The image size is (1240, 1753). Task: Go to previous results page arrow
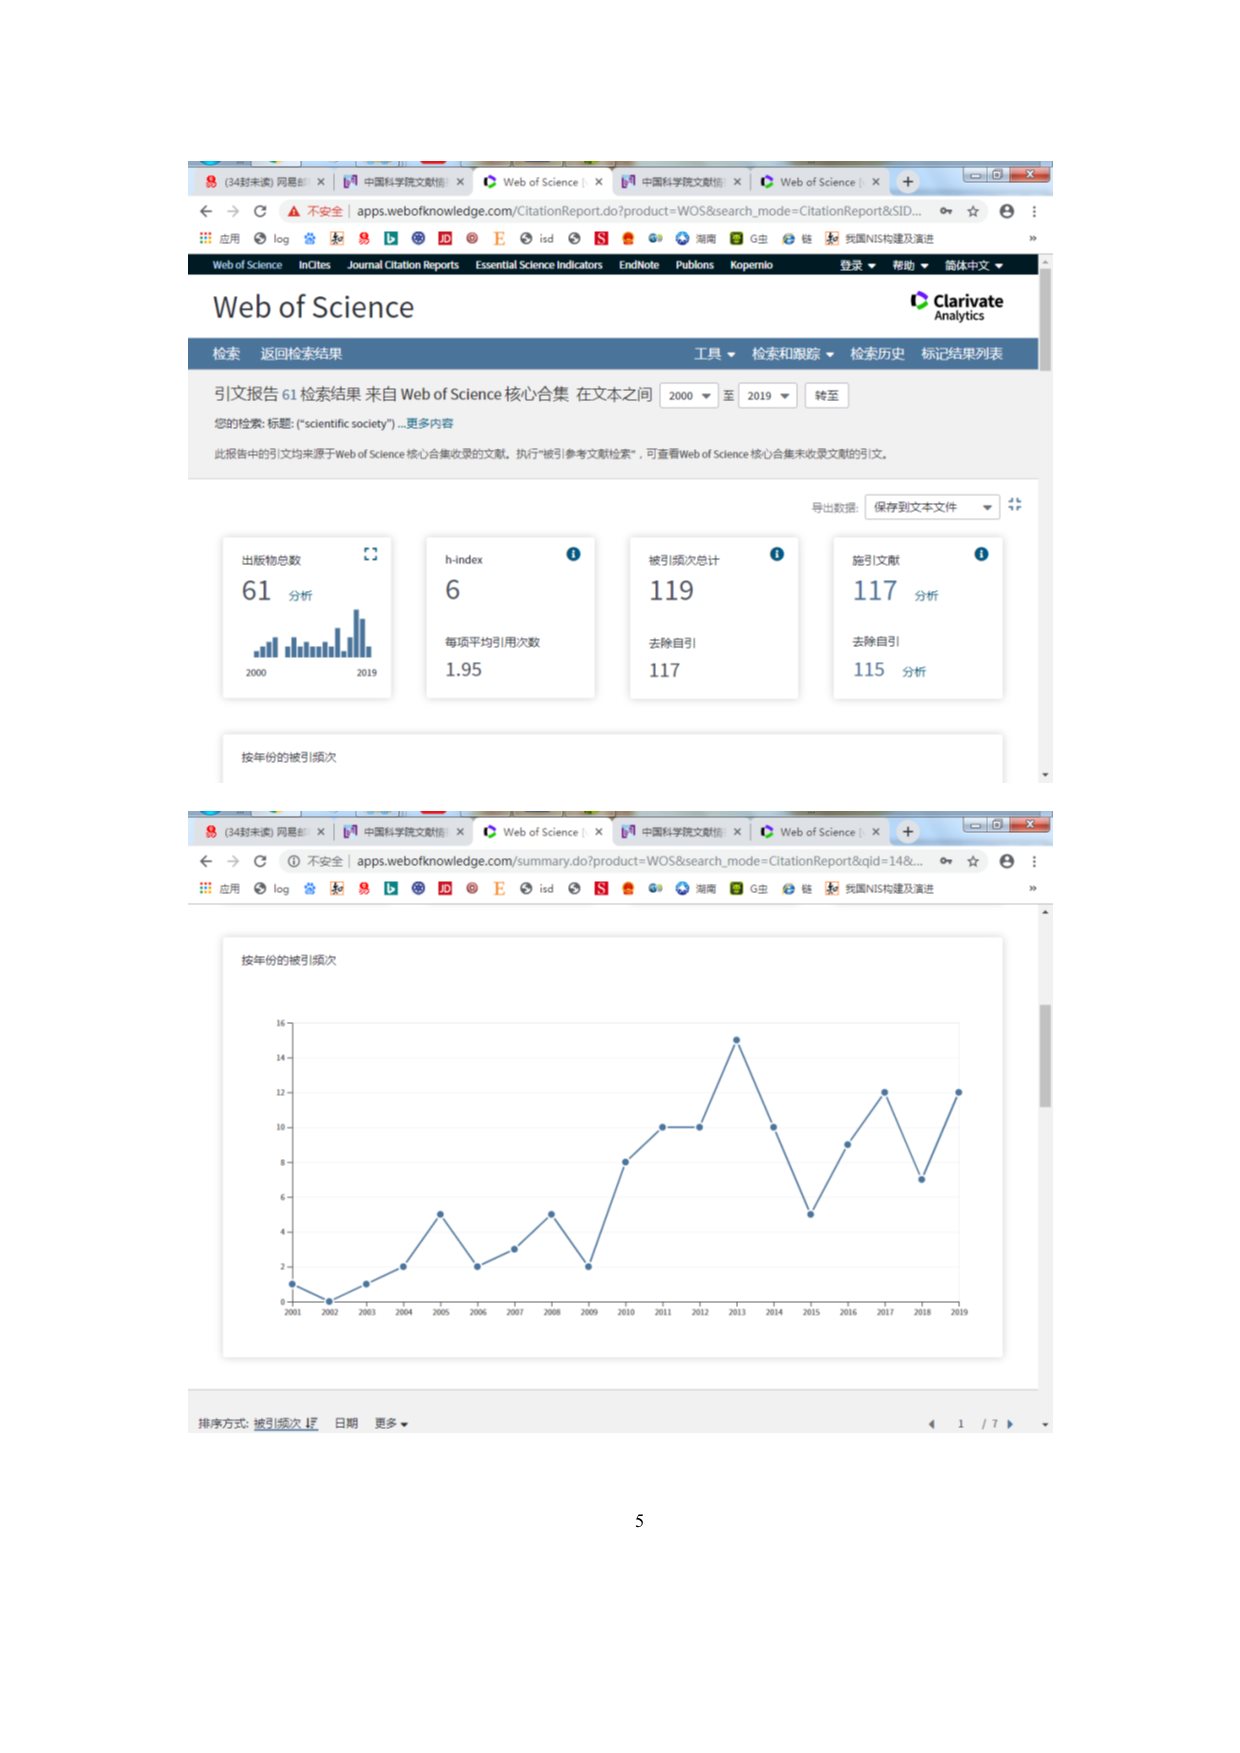click(932, 1424)
